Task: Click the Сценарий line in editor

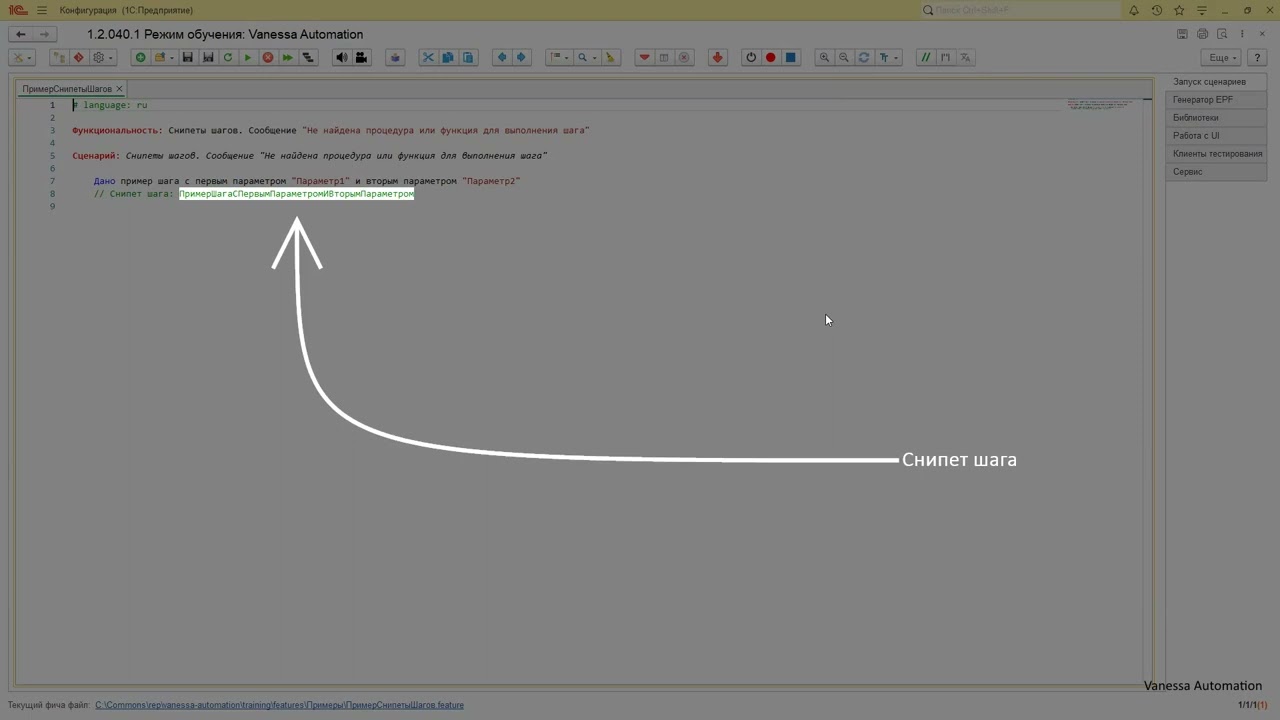Action: pyautogui.click(x=309, y=156)
